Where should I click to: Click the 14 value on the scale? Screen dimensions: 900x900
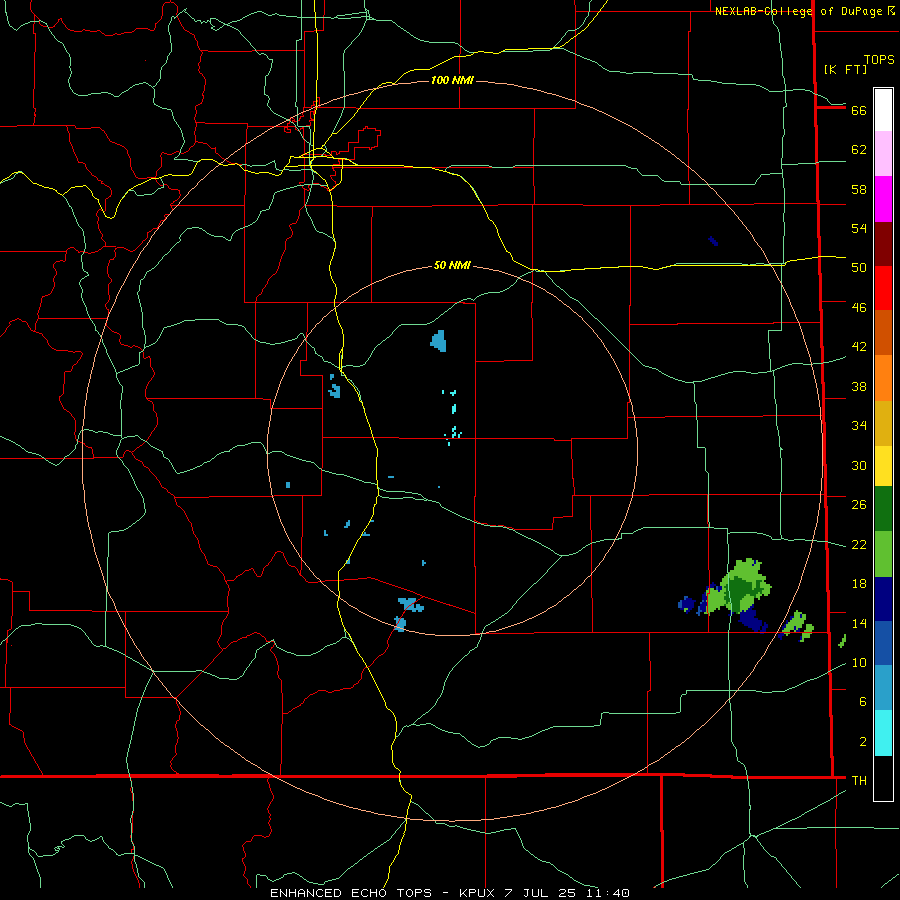click(859, 624)
